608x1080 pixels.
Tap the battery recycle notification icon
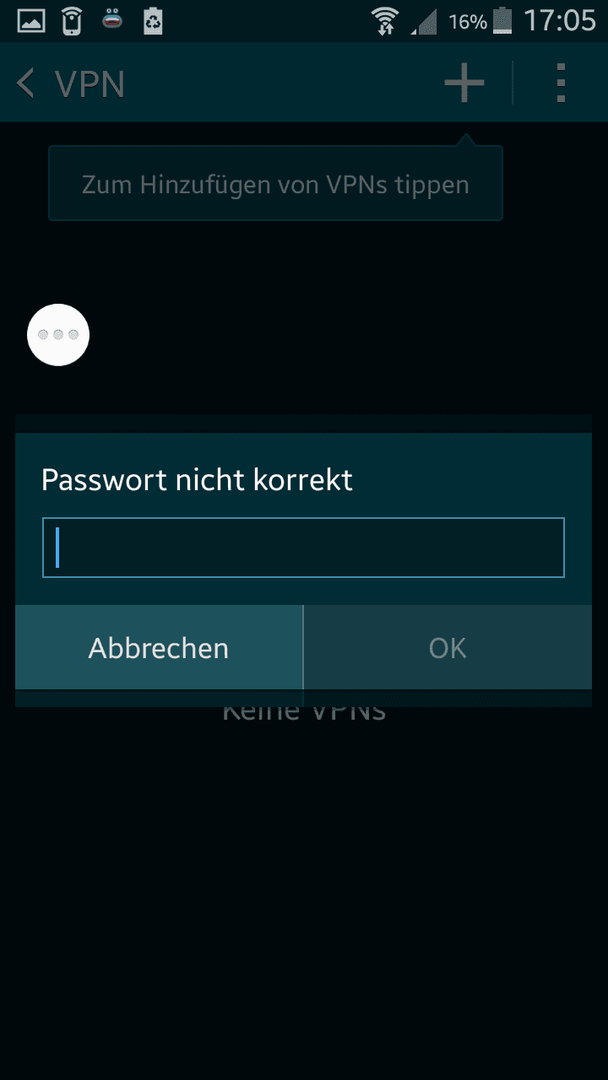tap(153, 21)
